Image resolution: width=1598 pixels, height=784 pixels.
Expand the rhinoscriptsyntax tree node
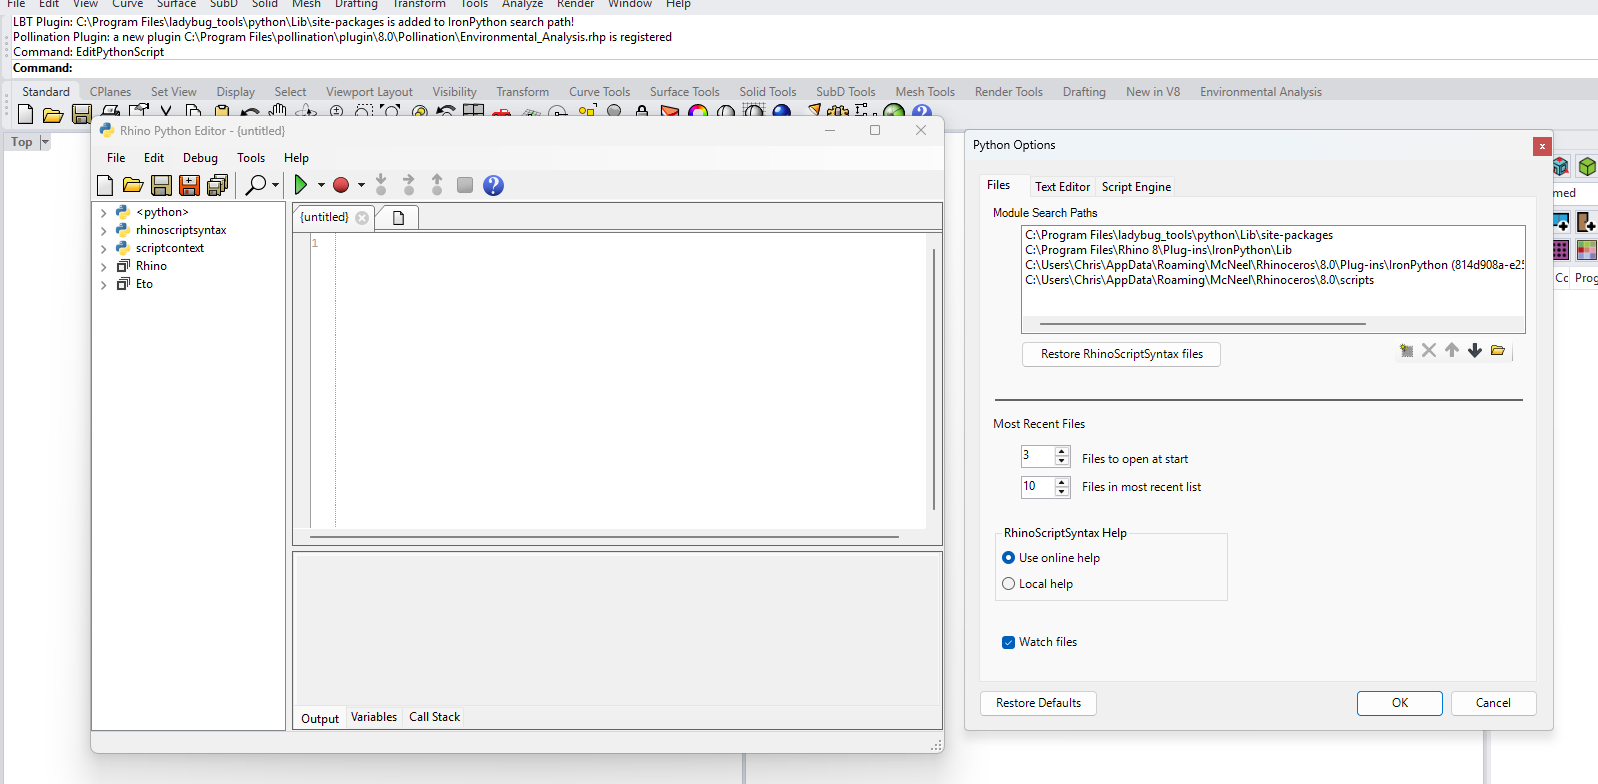pos(103,230)
